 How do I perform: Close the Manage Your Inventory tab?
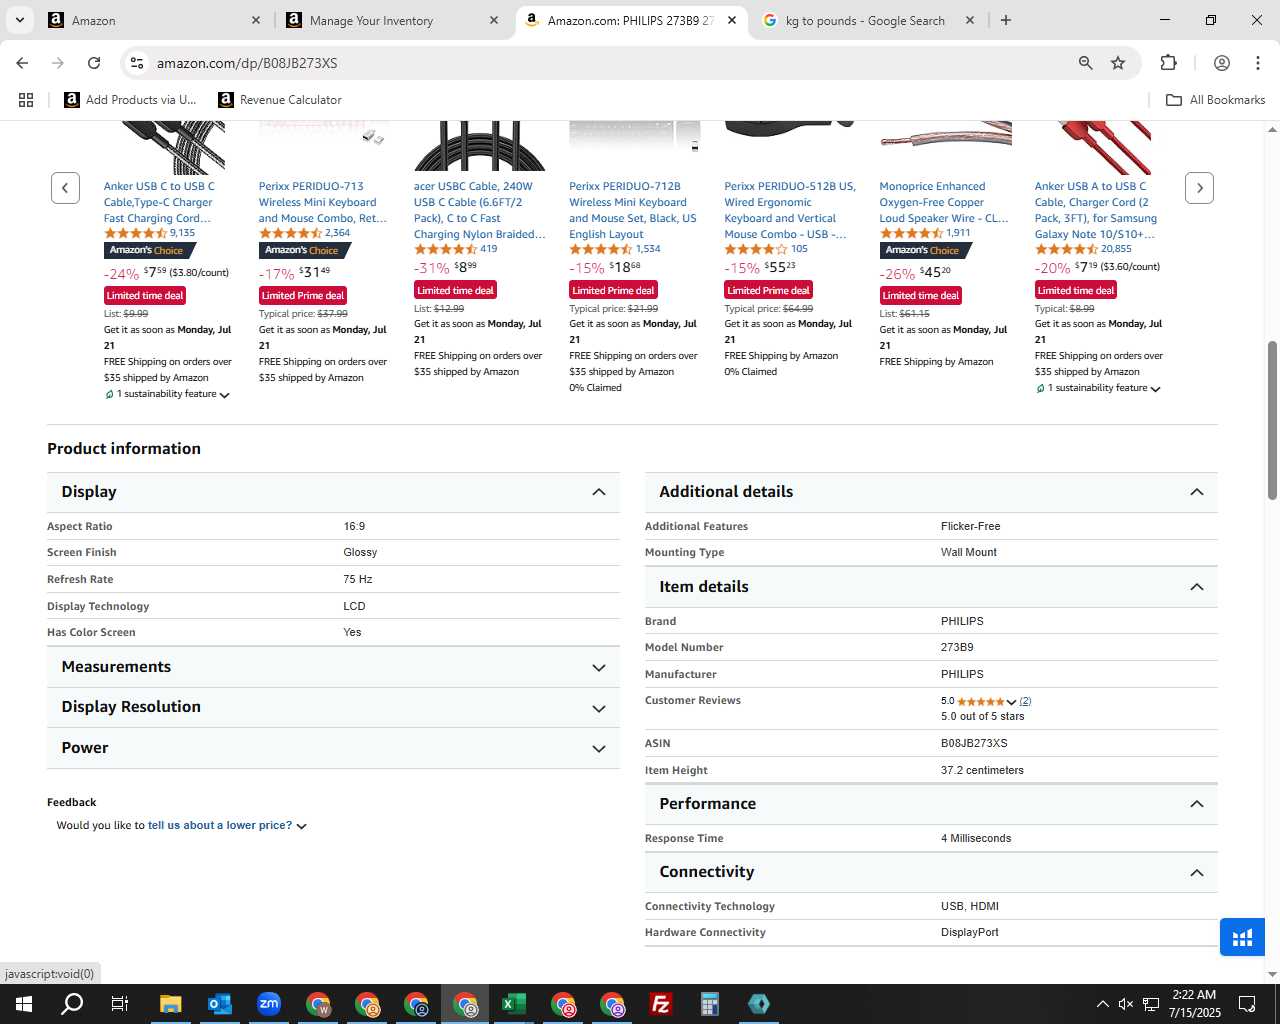pos(494,20)
